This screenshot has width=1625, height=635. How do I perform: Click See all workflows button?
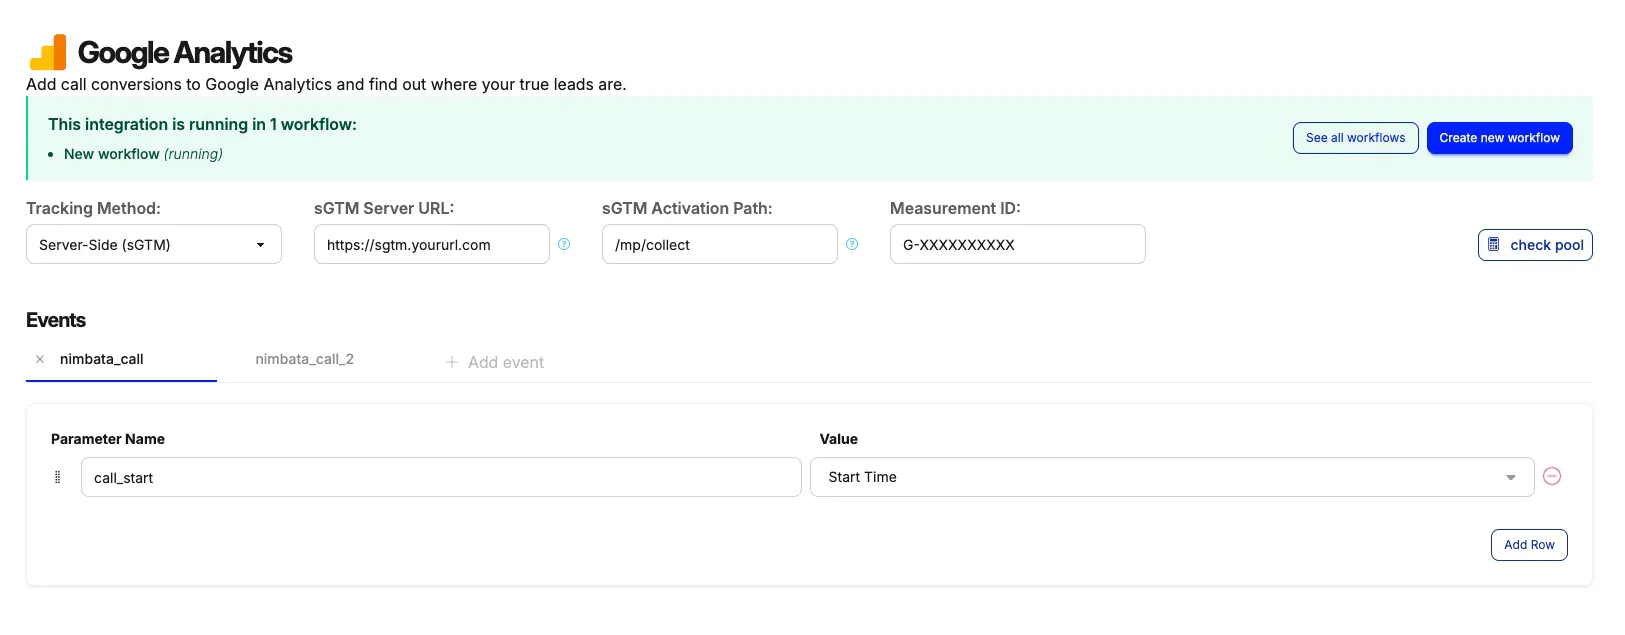pos(1355,138)
